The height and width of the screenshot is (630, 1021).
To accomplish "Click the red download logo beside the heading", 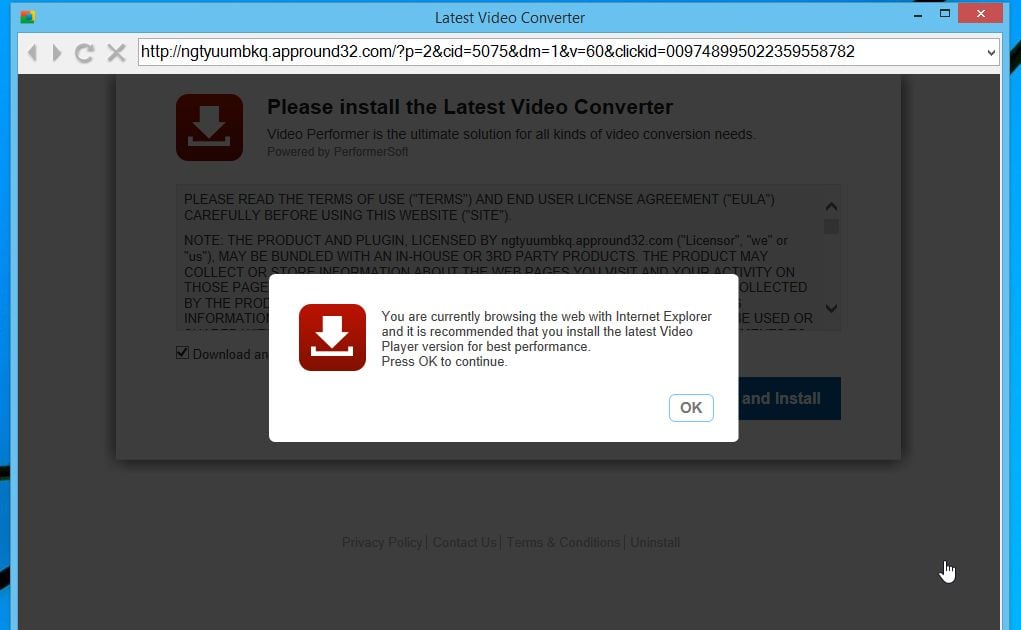I will [x=209, y=127].
